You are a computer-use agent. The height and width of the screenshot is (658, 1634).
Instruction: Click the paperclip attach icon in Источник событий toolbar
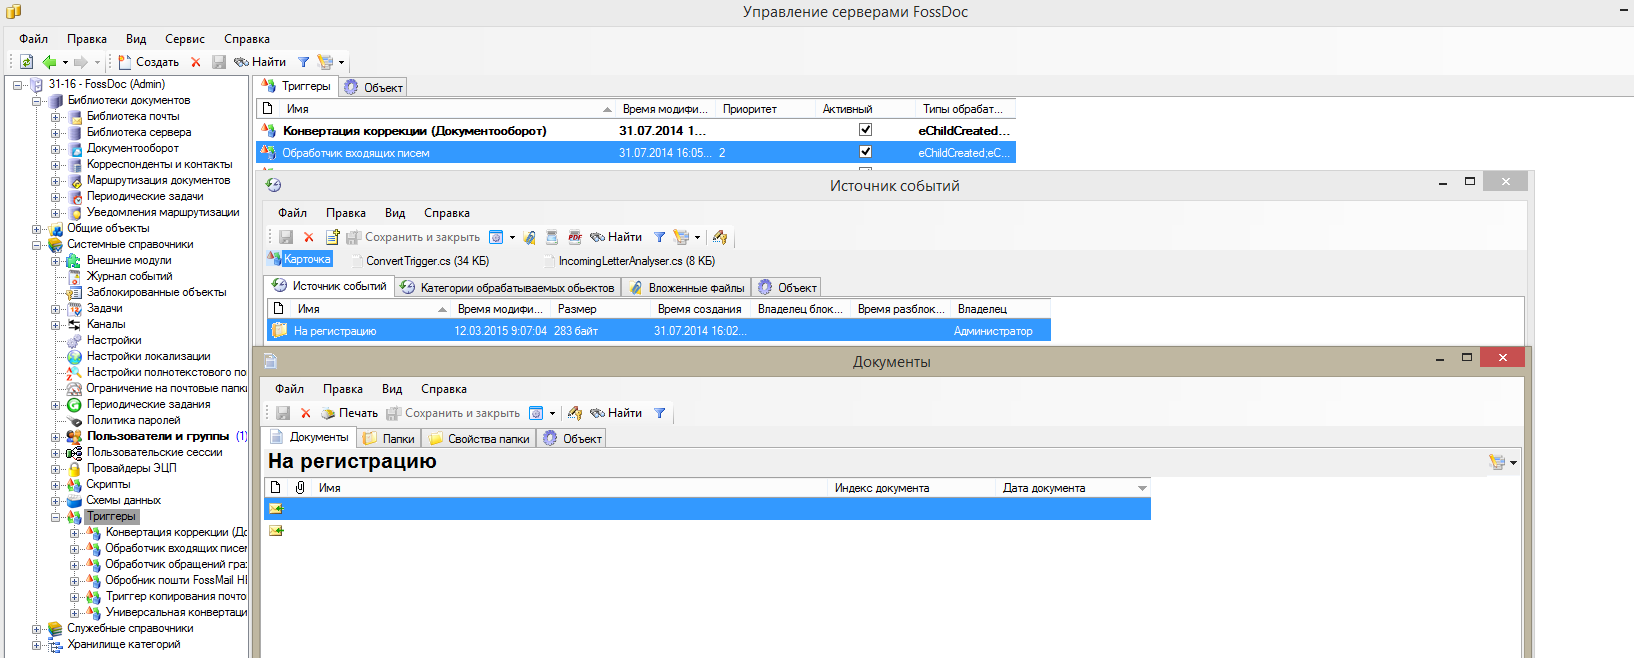[529, 237]
